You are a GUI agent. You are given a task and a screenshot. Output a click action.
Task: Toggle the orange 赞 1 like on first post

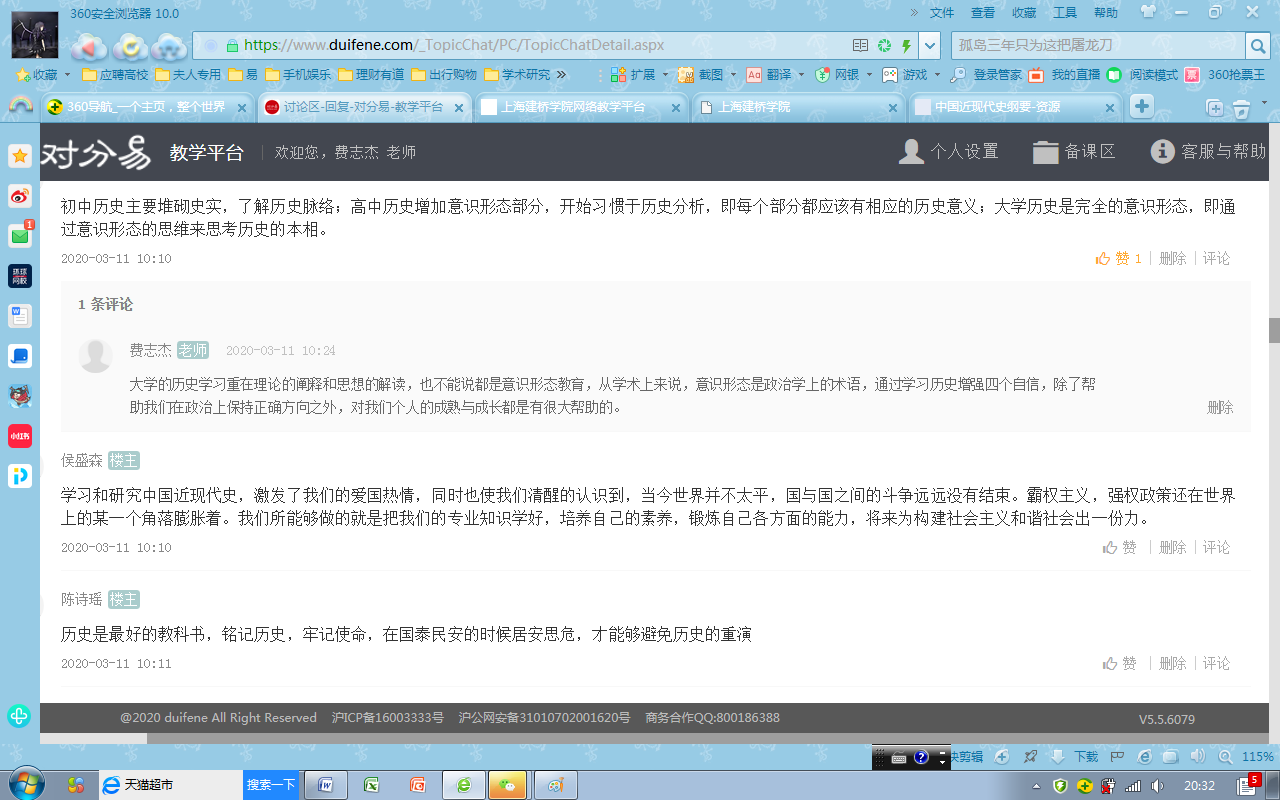coord(1118,258)
